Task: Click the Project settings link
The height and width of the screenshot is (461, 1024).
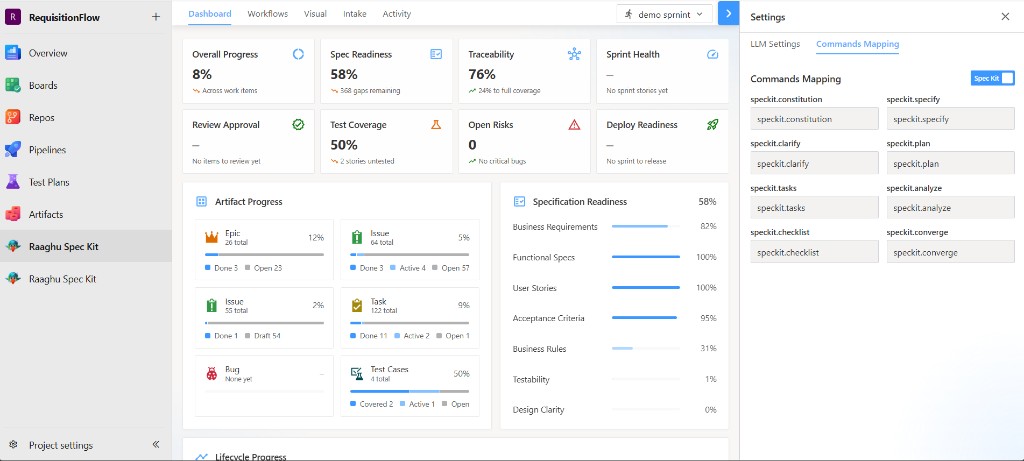Action: point(61,445)
